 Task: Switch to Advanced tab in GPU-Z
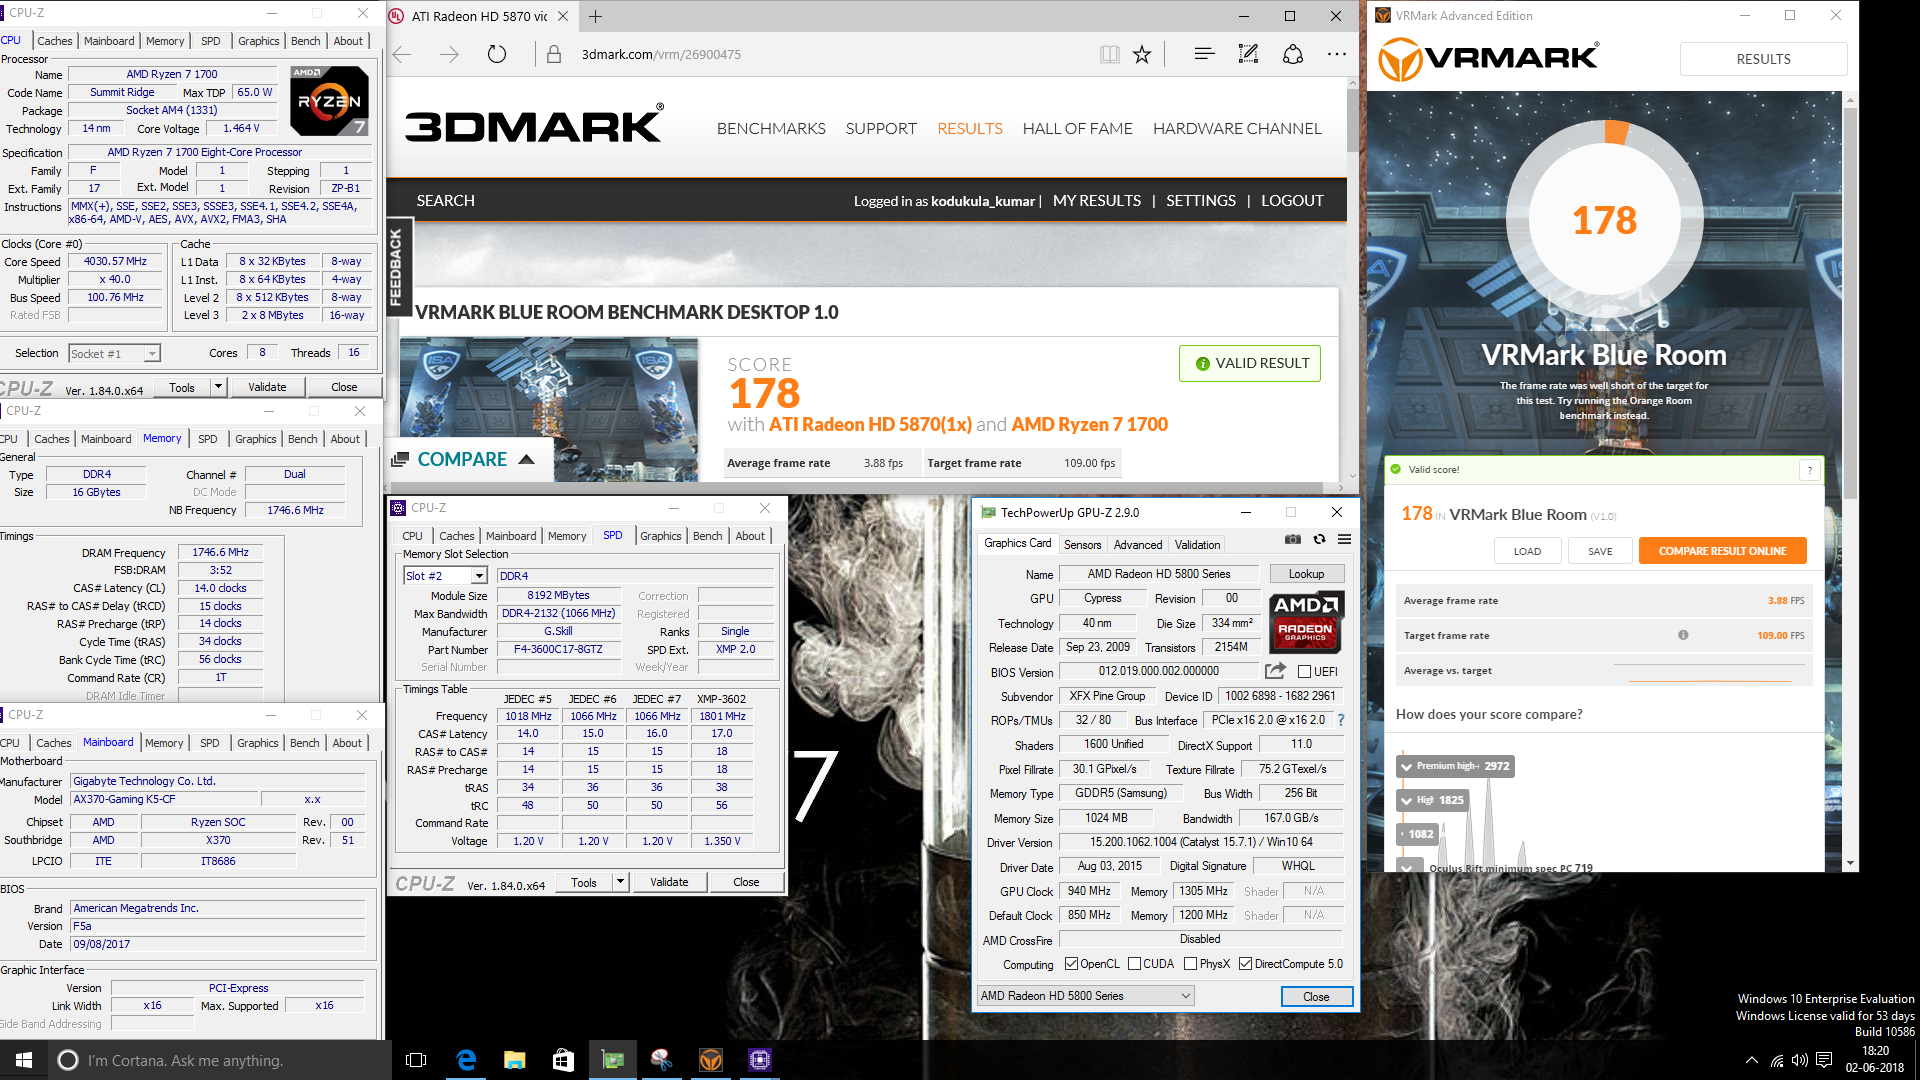1138,545
